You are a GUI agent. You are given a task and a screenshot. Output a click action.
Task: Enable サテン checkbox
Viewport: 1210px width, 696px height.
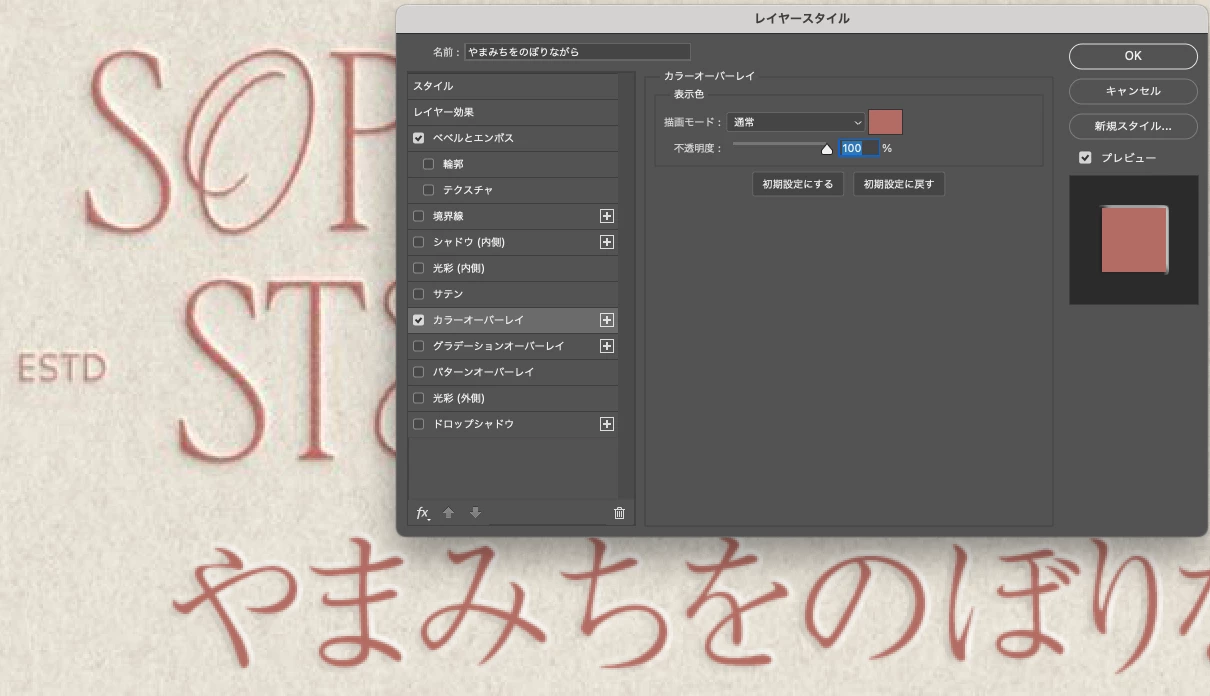[419, 294]
